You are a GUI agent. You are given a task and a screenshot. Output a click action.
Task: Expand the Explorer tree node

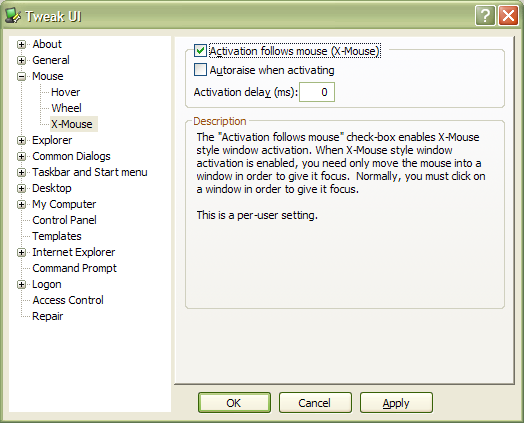21,140
